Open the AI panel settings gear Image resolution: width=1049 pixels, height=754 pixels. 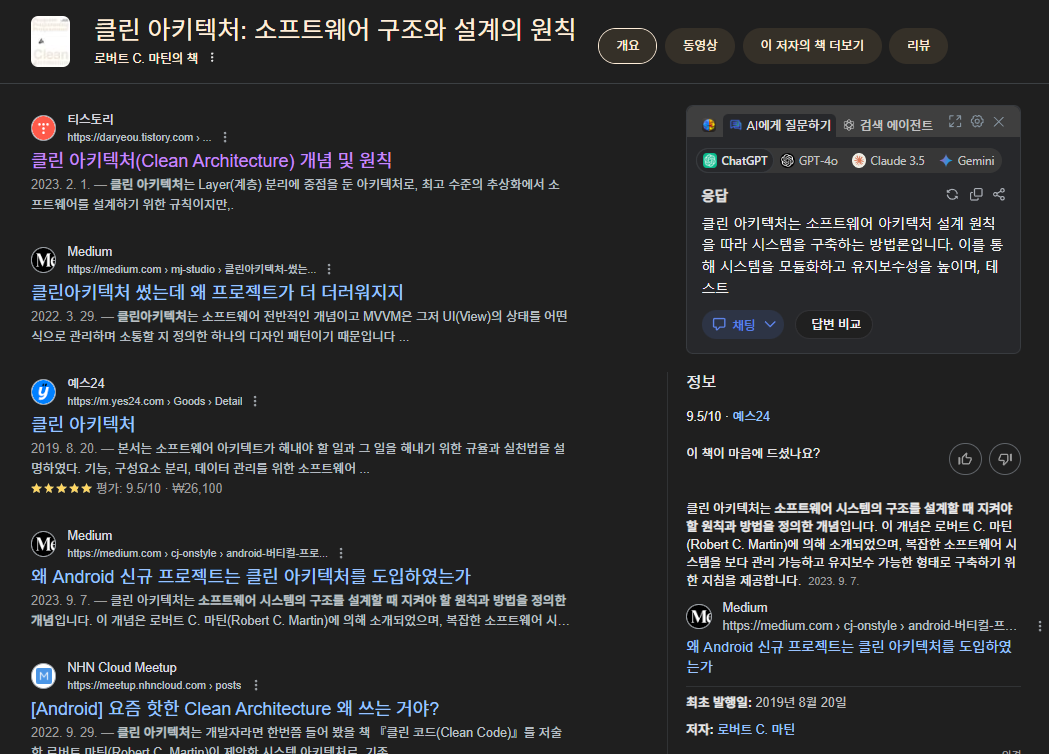977,121
